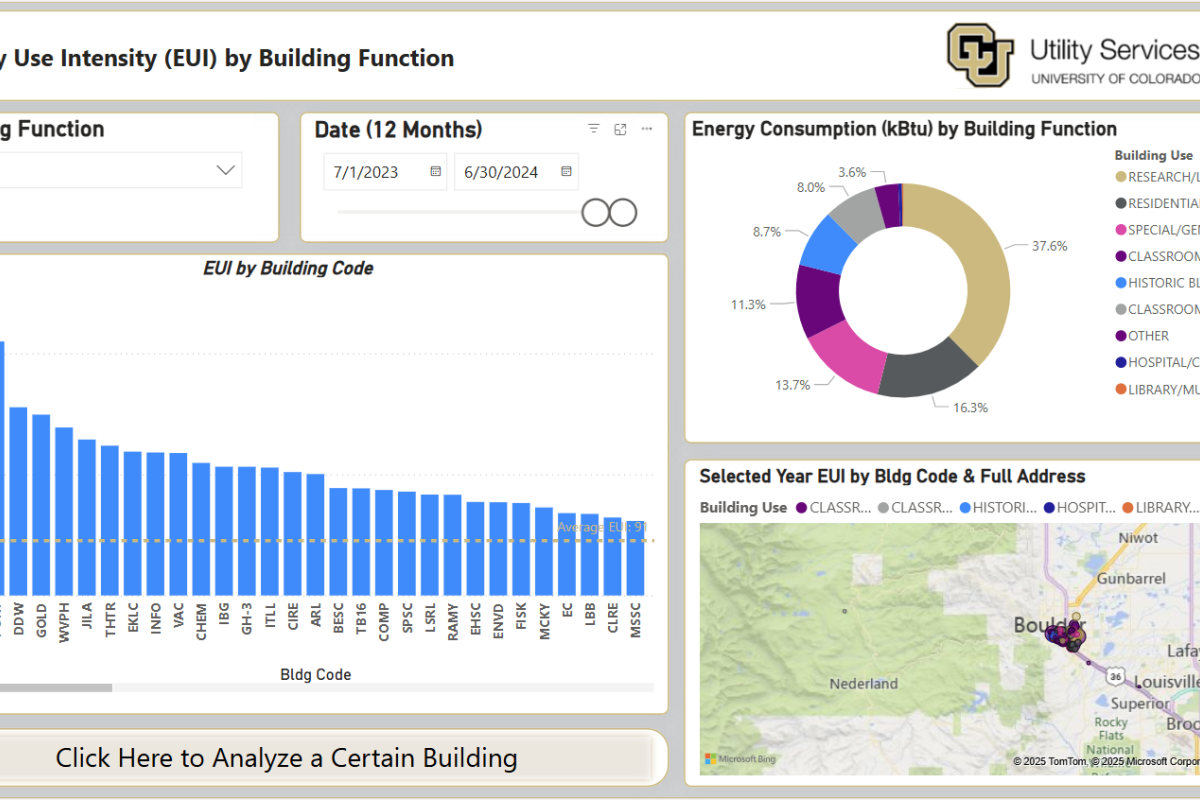Select RESIDENTIAL legend entry
The height and width of the screenshot is (800, 1200).
coord(1157,203)
